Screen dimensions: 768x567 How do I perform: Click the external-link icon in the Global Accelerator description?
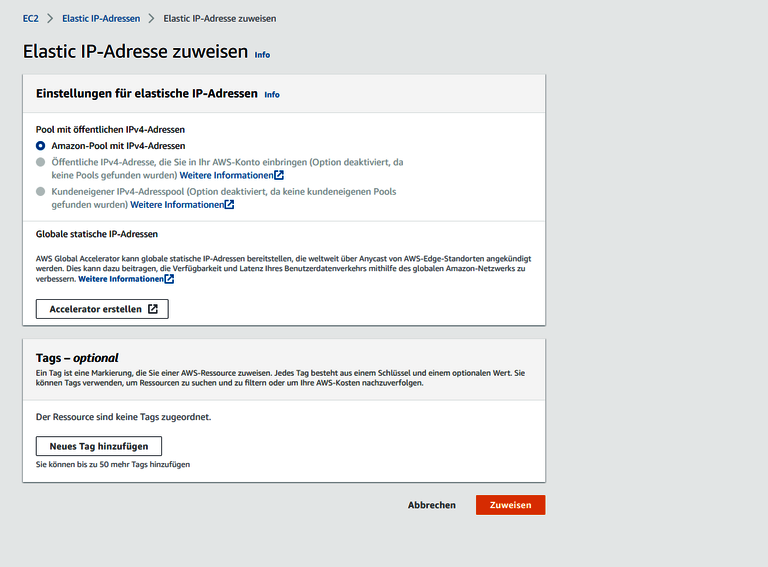(x=169, y=279)
